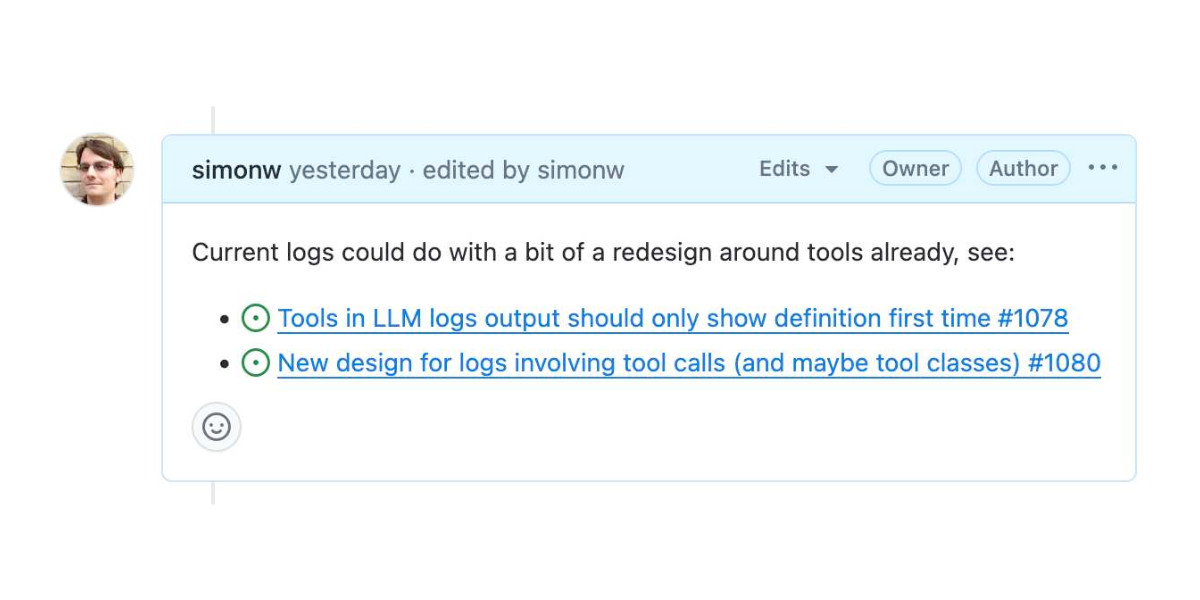Click 'edited by simonw' text
Viewport: 1200px width, 600px height.
(x=525, y=170)
